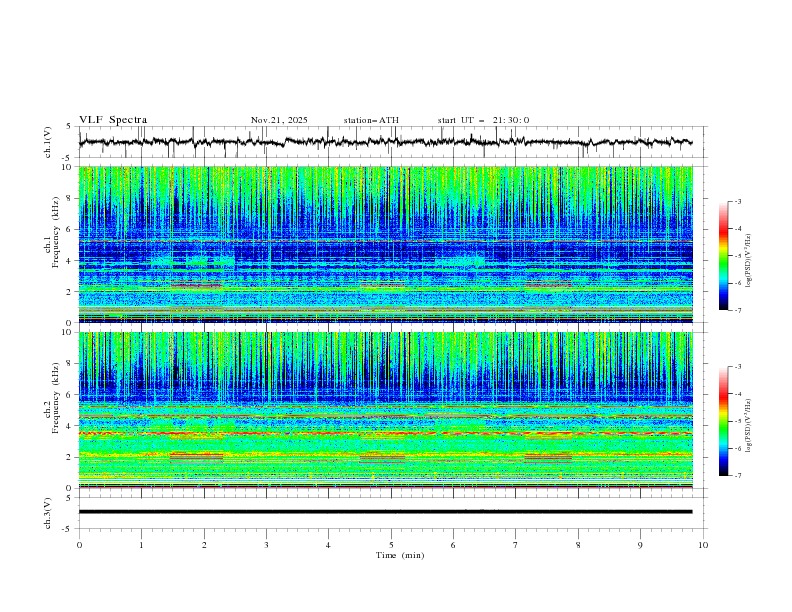Viewport: 792px width, 612px height.
Task: Click the time axis tick label '8'
Action: pyautogui.click(x=578, y=545)
